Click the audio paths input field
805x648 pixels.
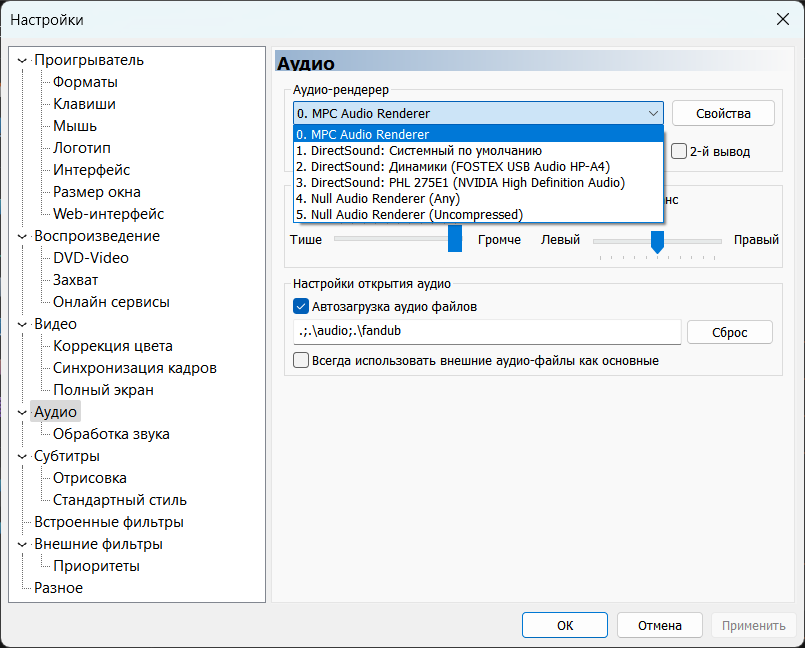tap(486, 332)
